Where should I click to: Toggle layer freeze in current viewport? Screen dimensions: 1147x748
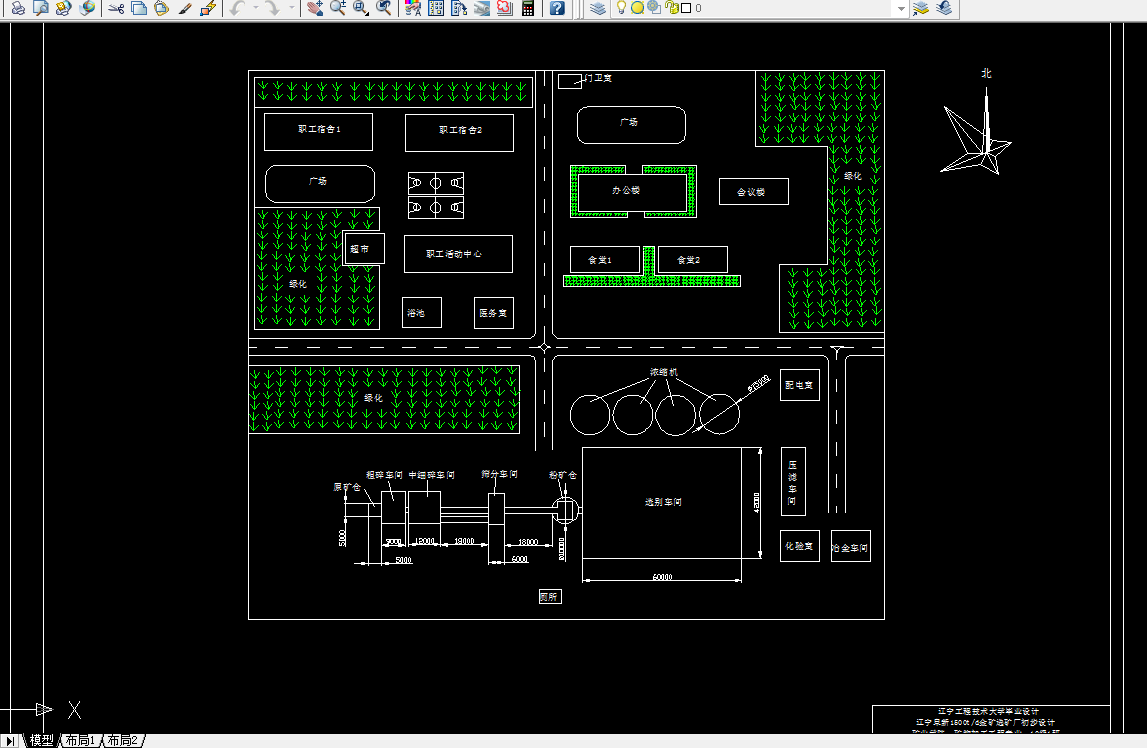(654, 8)
